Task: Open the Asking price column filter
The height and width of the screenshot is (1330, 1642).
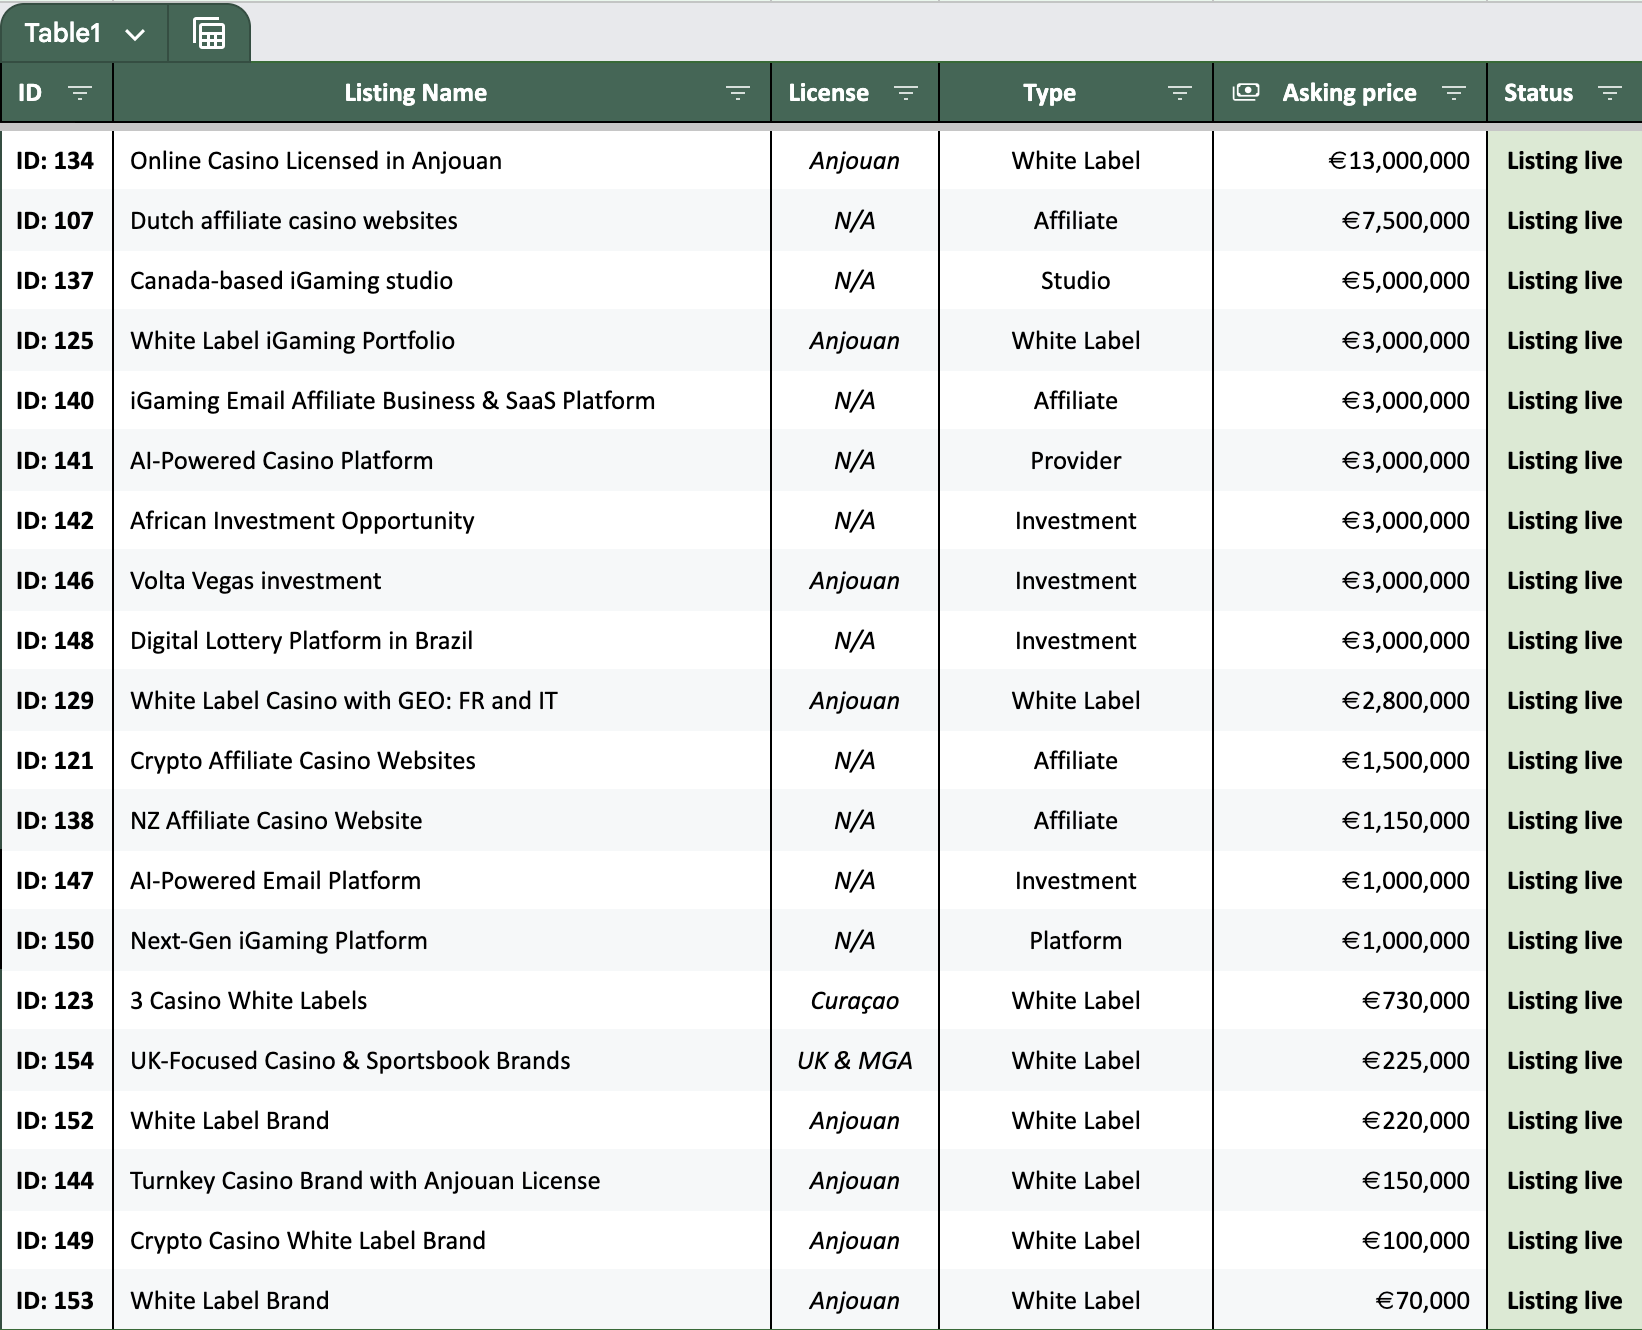Action: point(1453,93)
